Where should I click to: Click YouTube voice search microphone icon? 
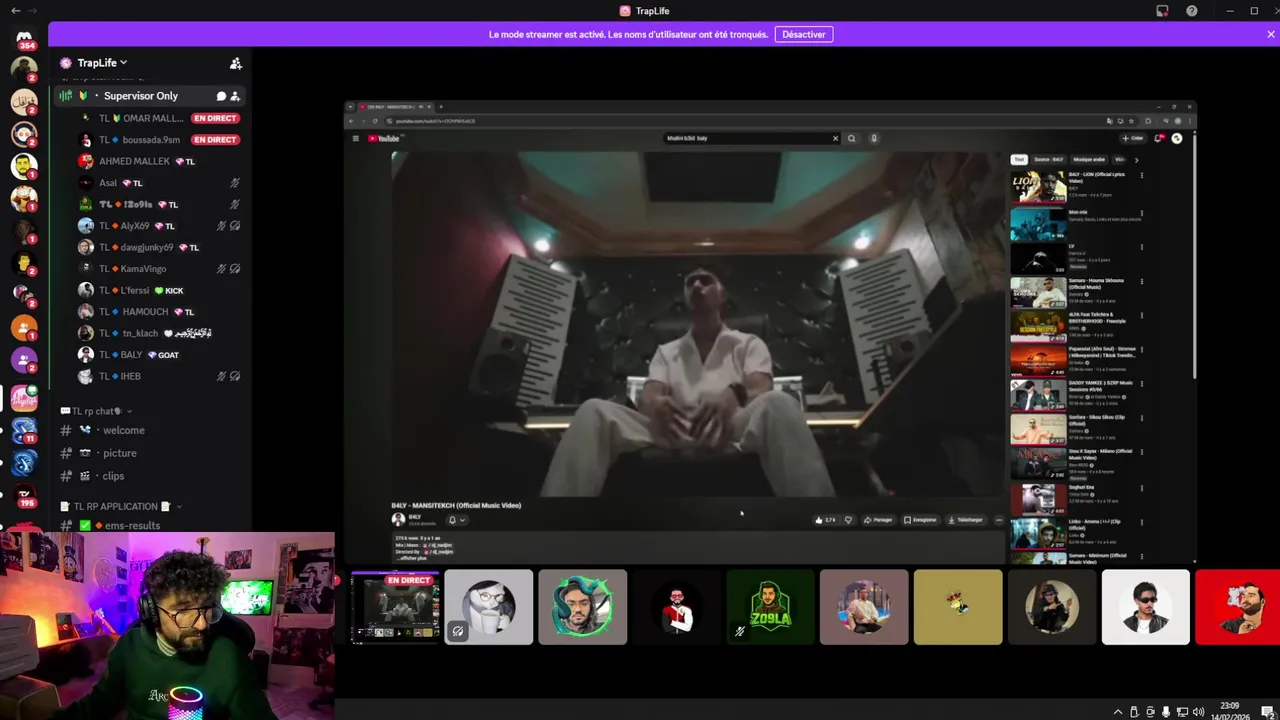(874, 138)
